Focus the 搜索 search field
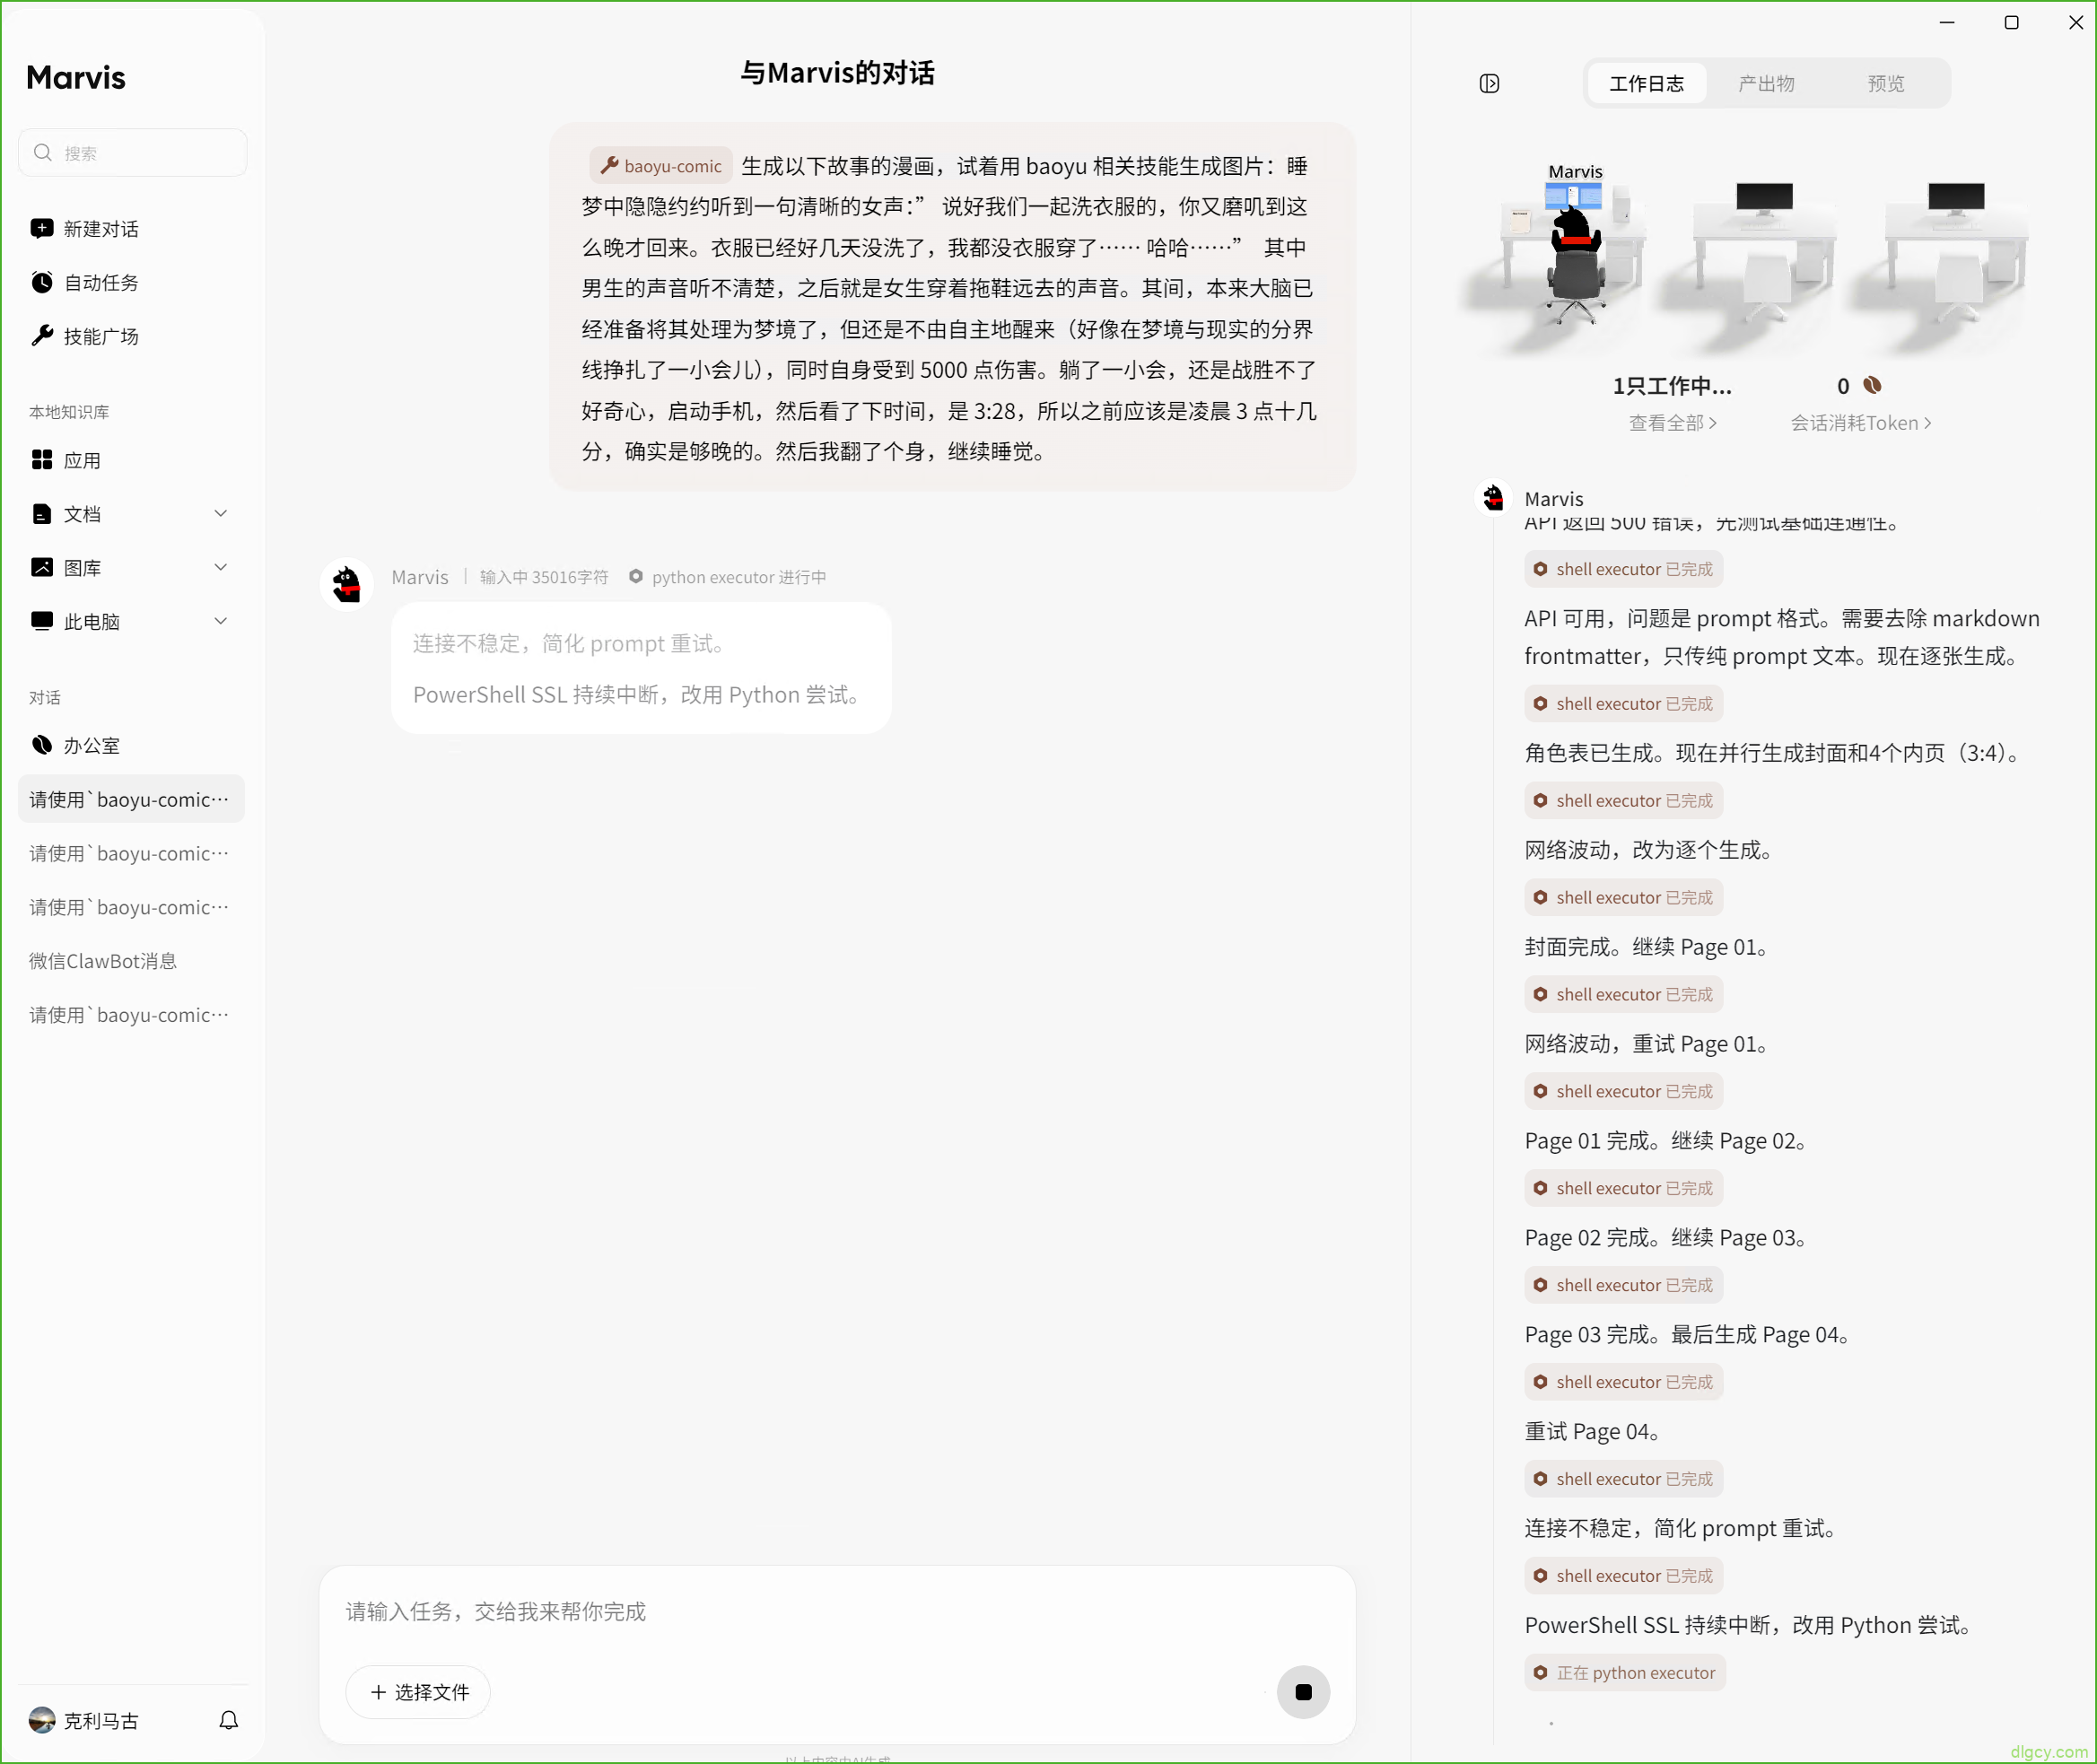This screenshot has height=1764, width=2097. pos(133,153)
